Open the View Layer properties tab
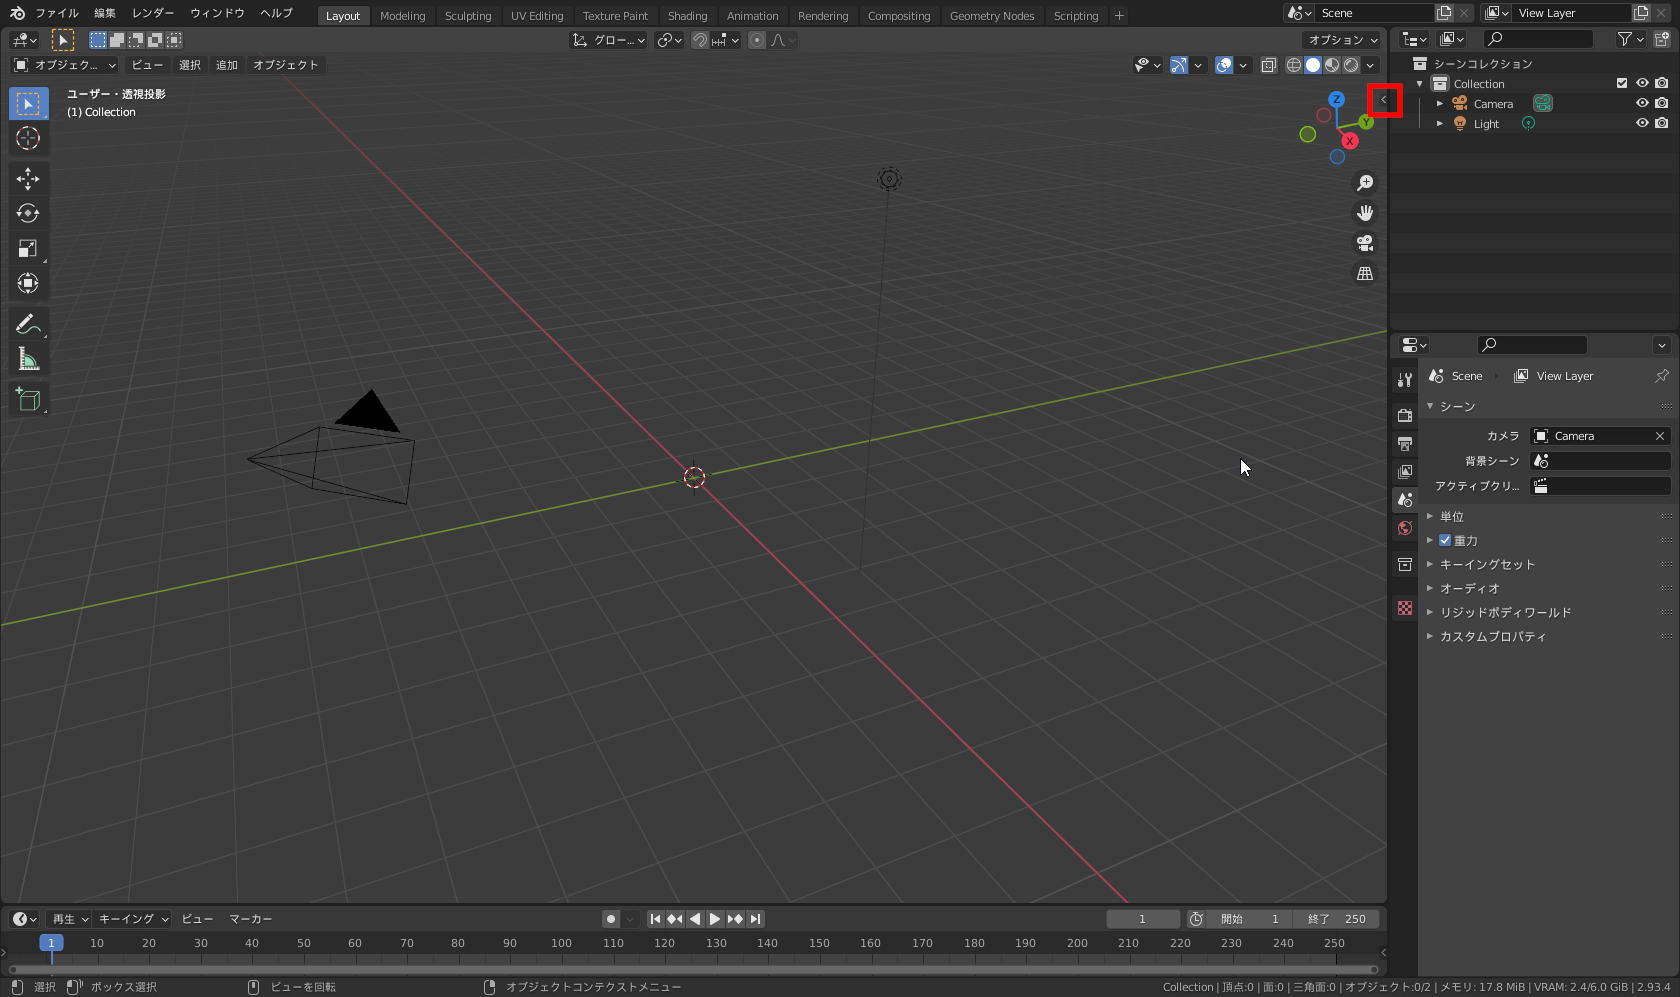Image resolution: width=1680 pixels, height=997 pixels. (1405, 471)
